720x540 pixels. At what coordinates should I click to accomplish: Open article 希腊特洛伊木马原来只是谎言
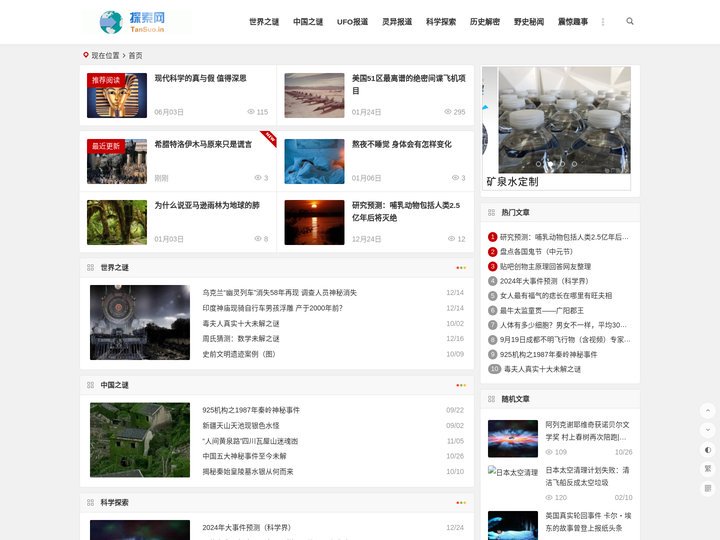click(x=203, y=145)
